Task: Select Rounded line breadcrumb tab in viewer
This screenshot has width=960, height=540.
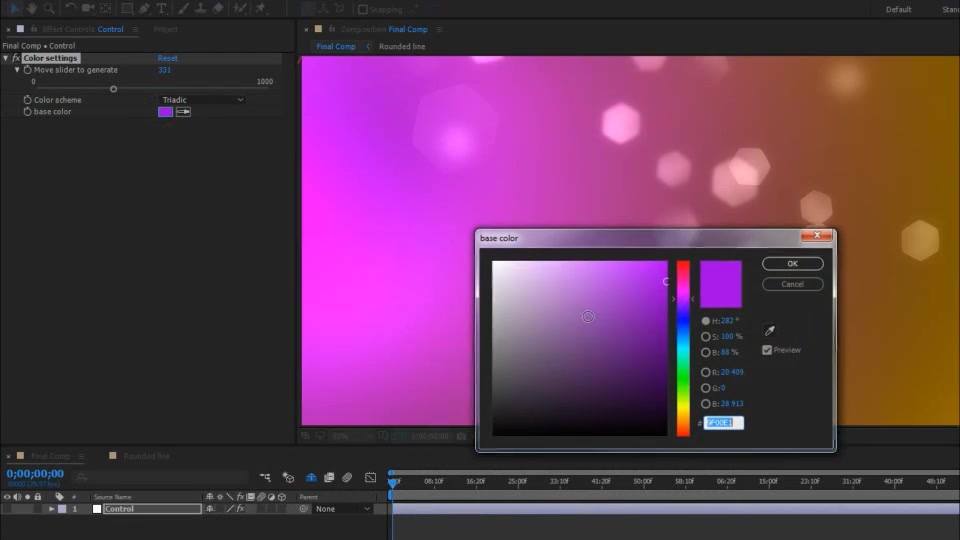Action: (402, 47)
